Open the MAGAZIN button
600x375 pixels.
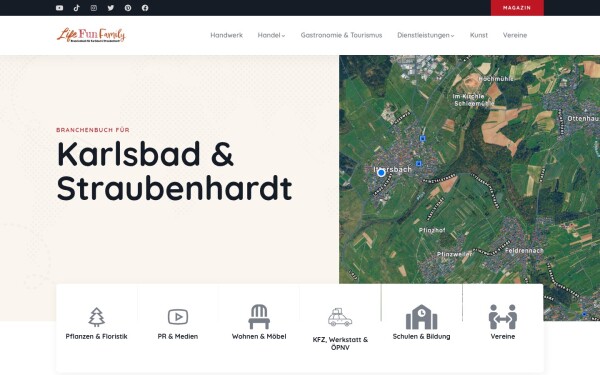tap(517, 8)
